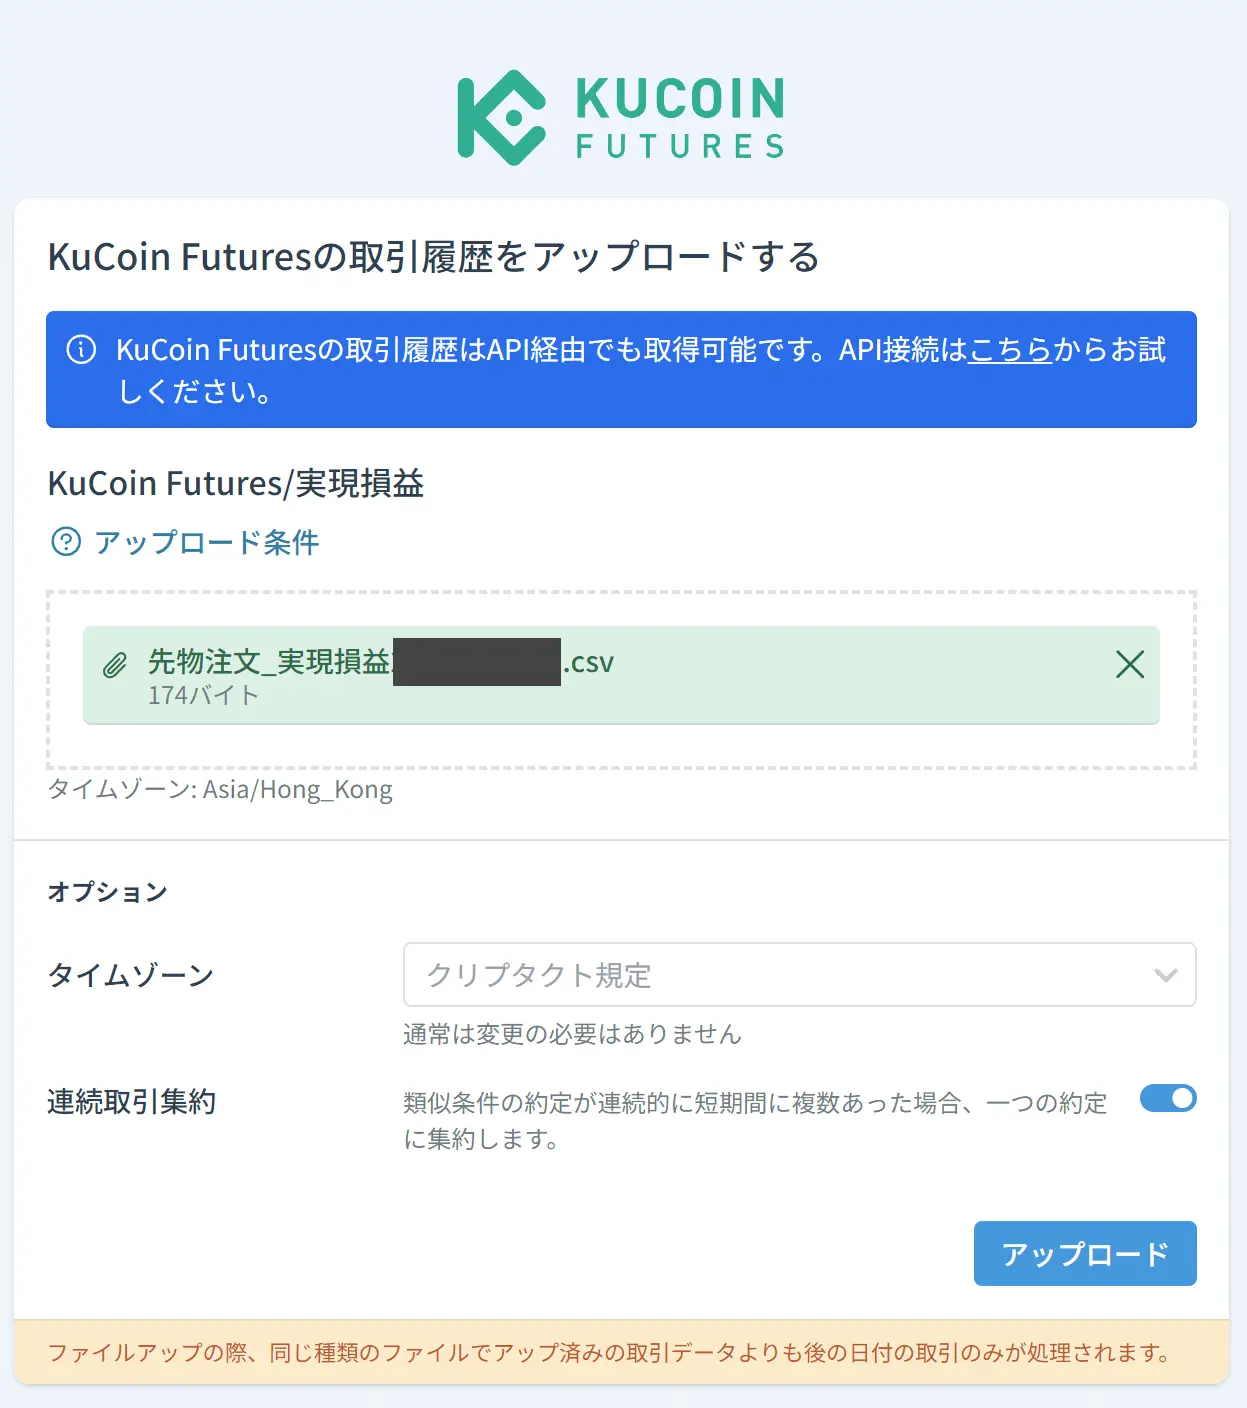The width and height of the screenshot is (1247, 1408).
Task: Click the KuCoin Futures/実現損益 heading
Action: pos(236,483)
